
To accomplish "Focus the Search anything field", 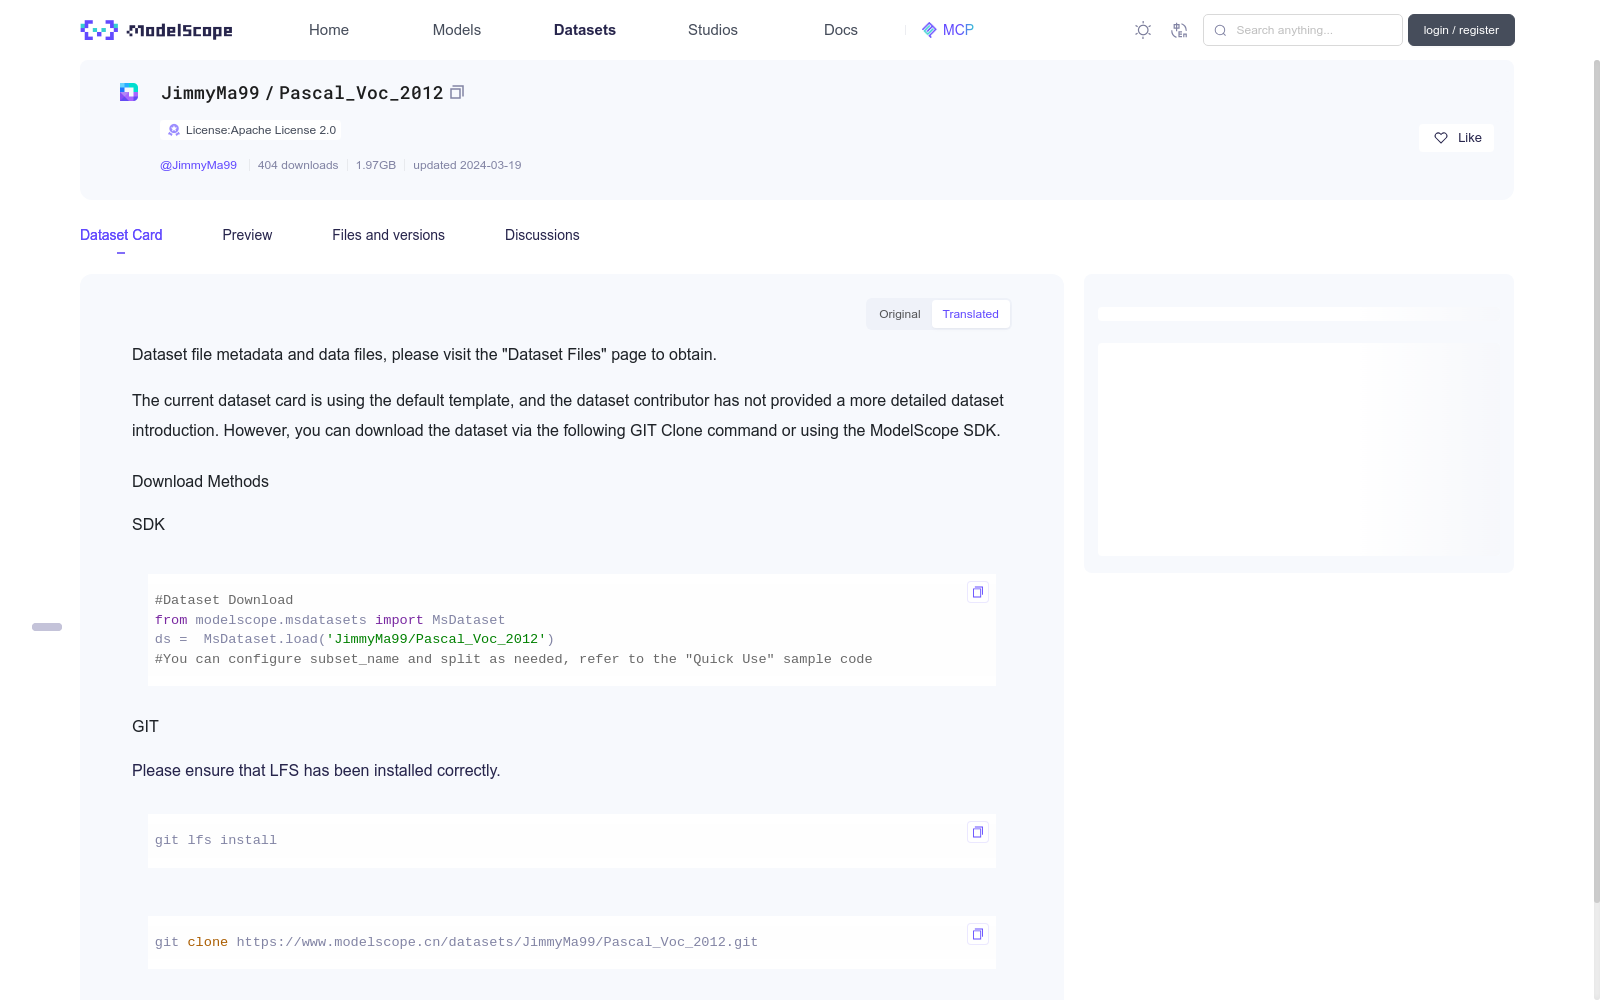I will click(x=1302, y=30).
